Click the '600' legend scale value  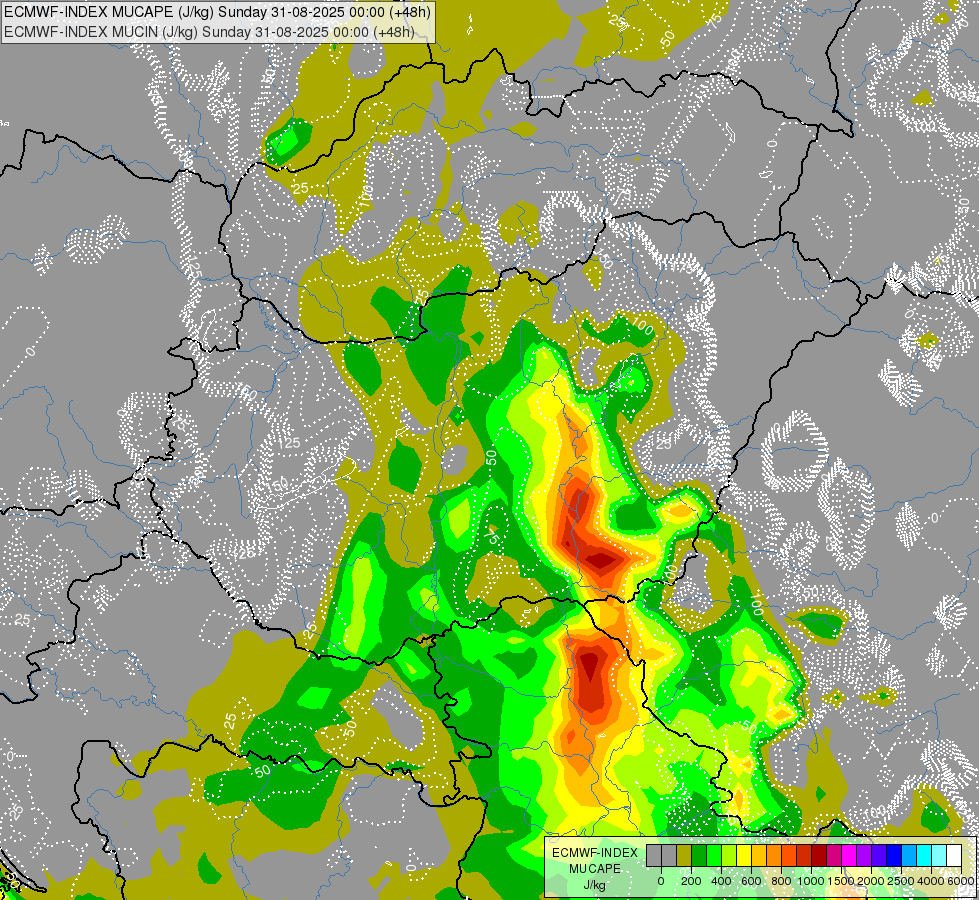(751, 881)
